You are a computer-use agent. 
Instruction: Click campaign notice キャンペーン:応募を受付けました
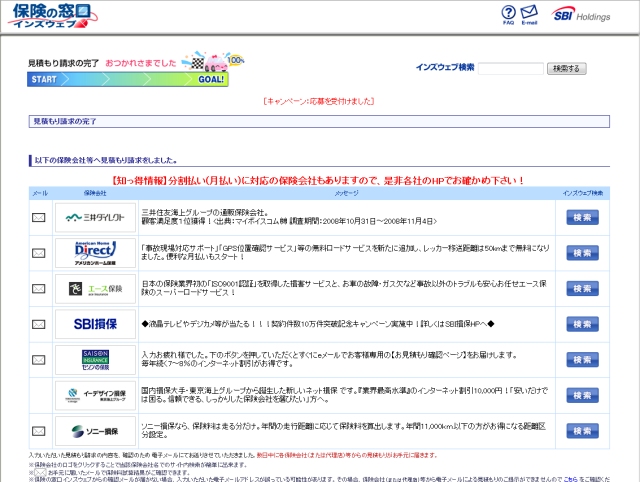[319, 101]
